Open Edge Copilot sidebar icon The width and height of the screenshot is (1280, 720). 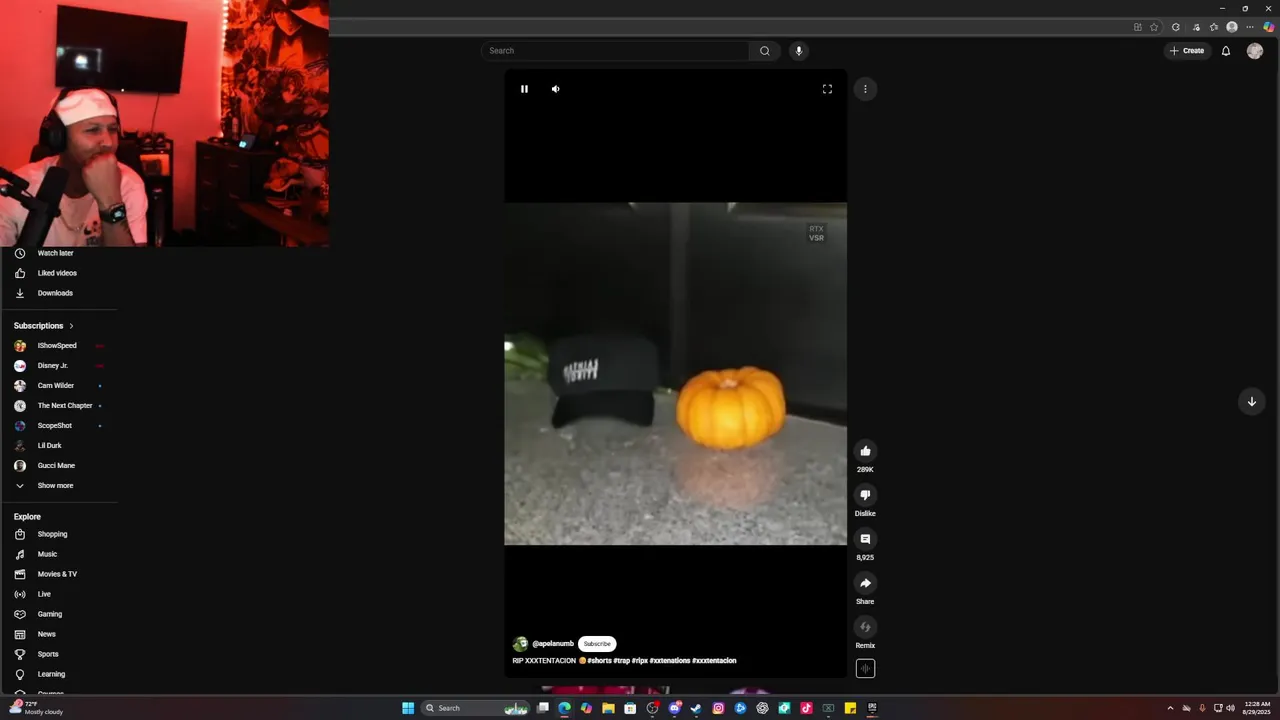(1269, 27)
